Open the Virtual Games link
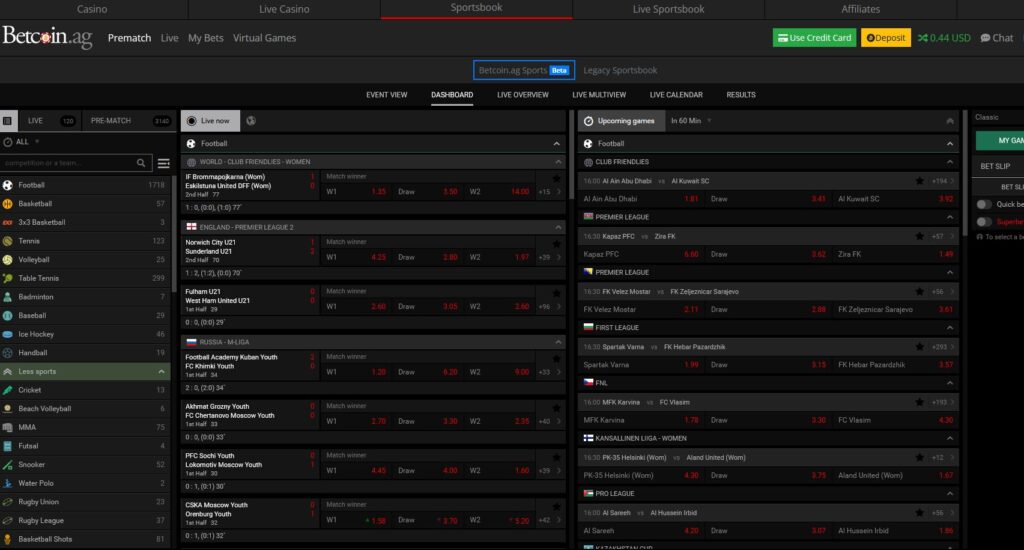1024x550 pixels. click(x=264, y=38)
